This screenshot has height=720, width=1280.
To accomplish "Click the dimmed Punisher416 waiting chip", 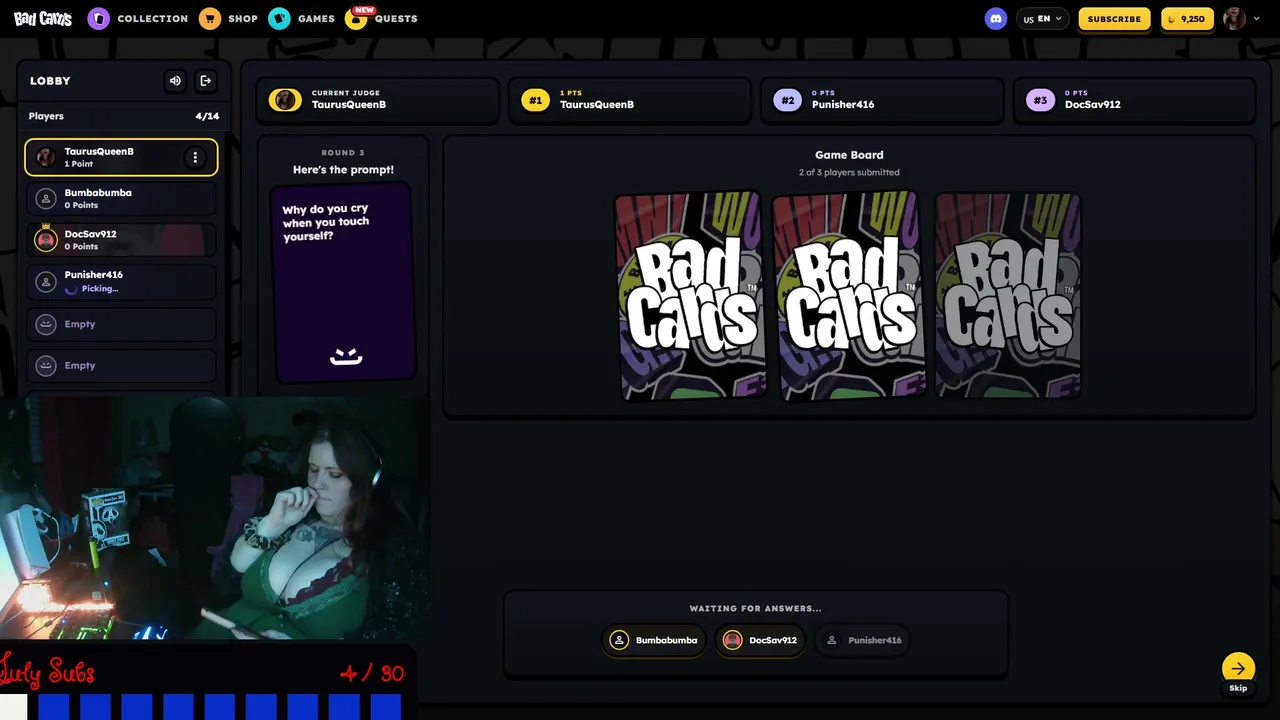I will (864, 640).
